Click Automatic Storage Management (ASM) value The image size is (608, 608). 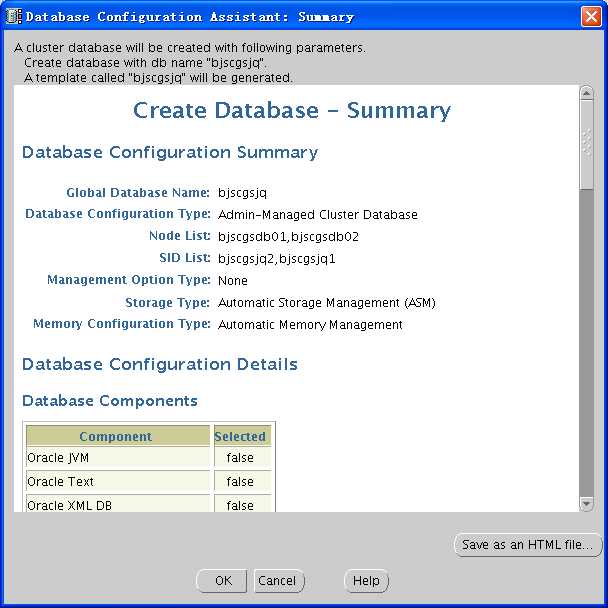tap(327, 302)
